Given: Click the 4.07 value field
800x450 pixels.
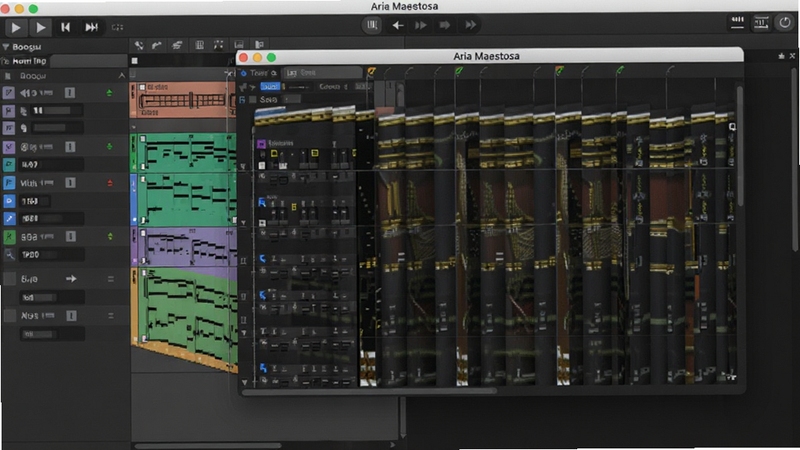Looking at the screenshot, I should pyautogui.click(x=51, y=164).
